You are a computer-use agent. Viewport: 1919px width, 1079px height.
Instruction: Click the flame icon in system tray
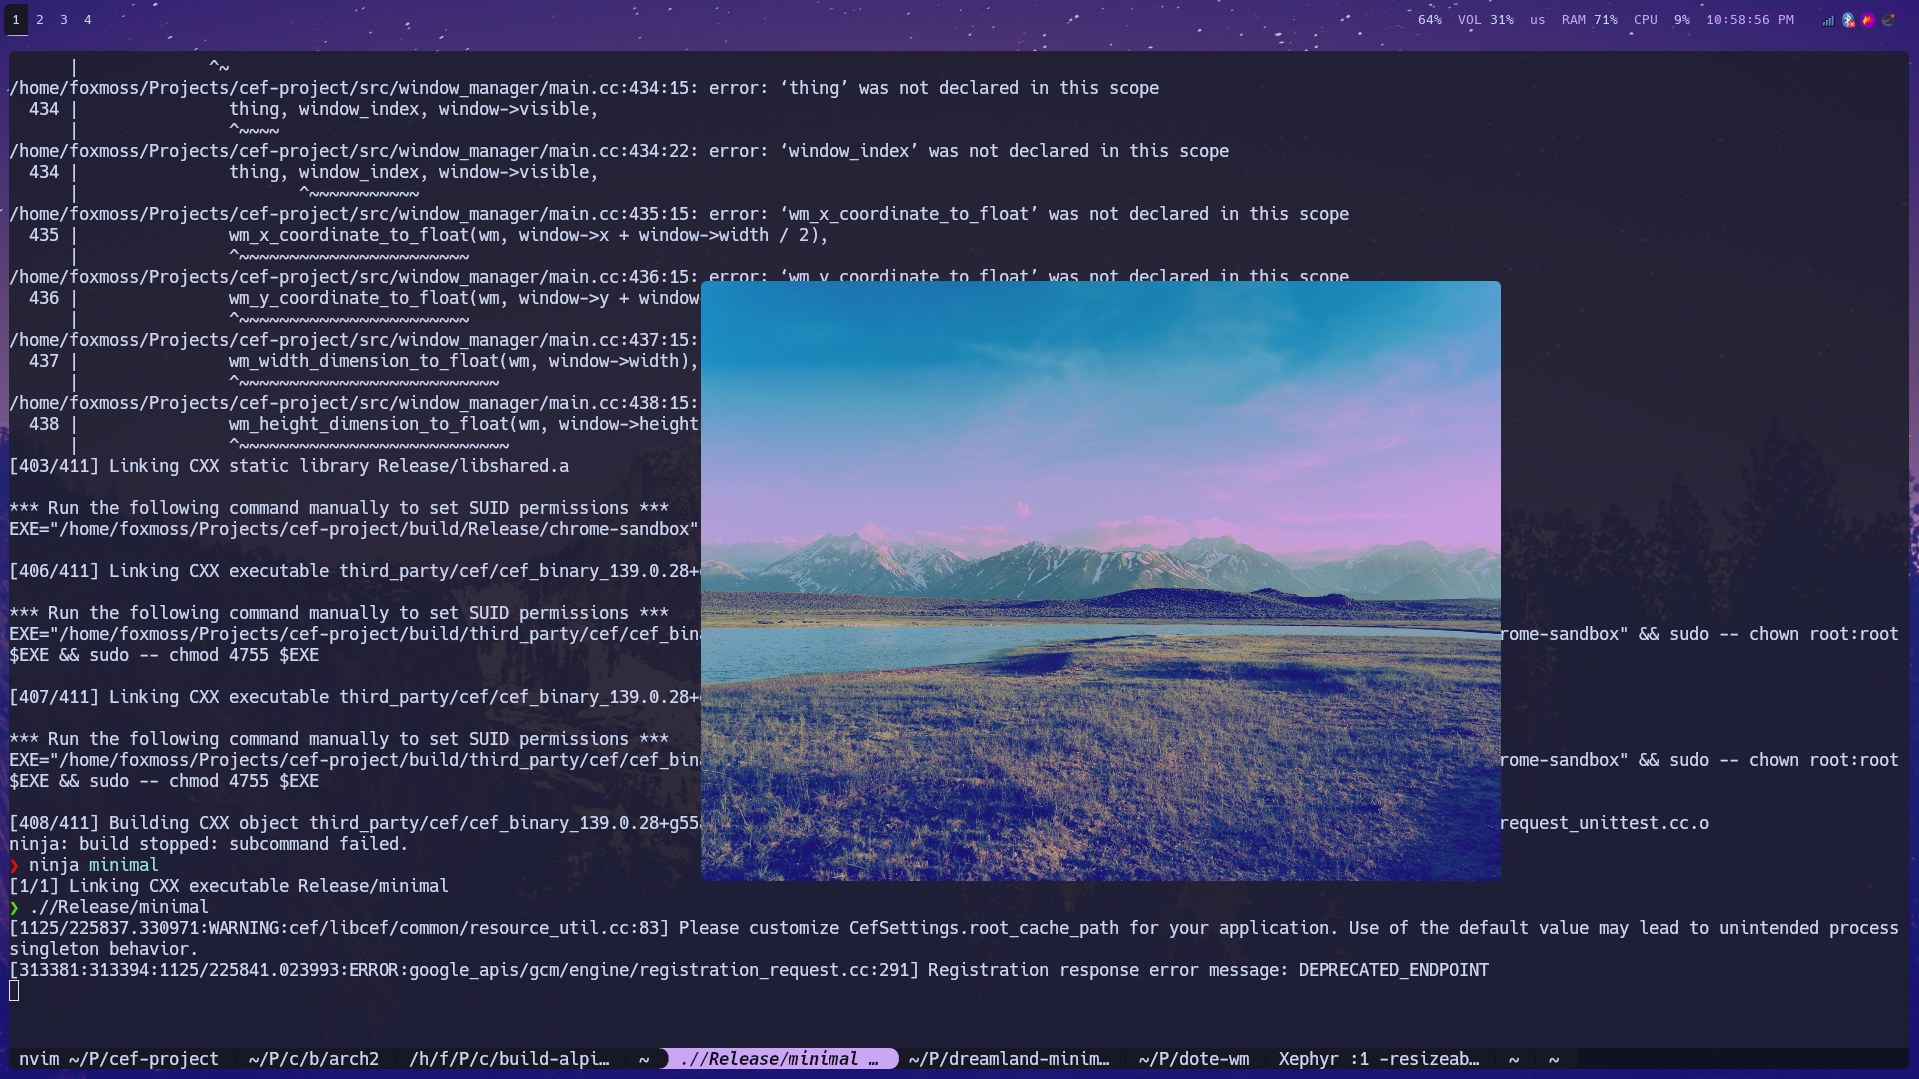[1867, 20]
